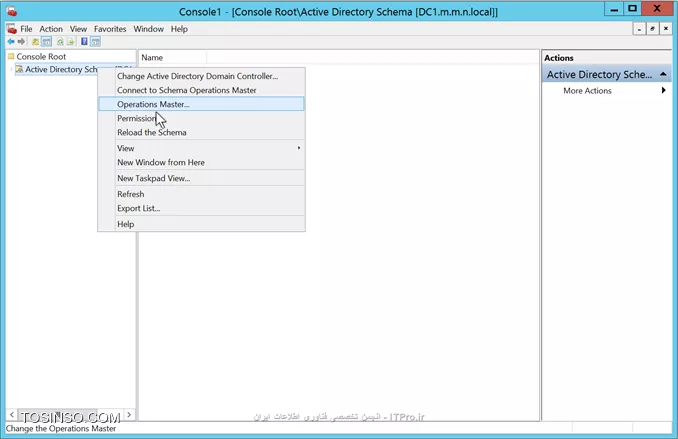
Task: Open the Favorites menu
Action: pyautogui.click(x=110, y=29)
